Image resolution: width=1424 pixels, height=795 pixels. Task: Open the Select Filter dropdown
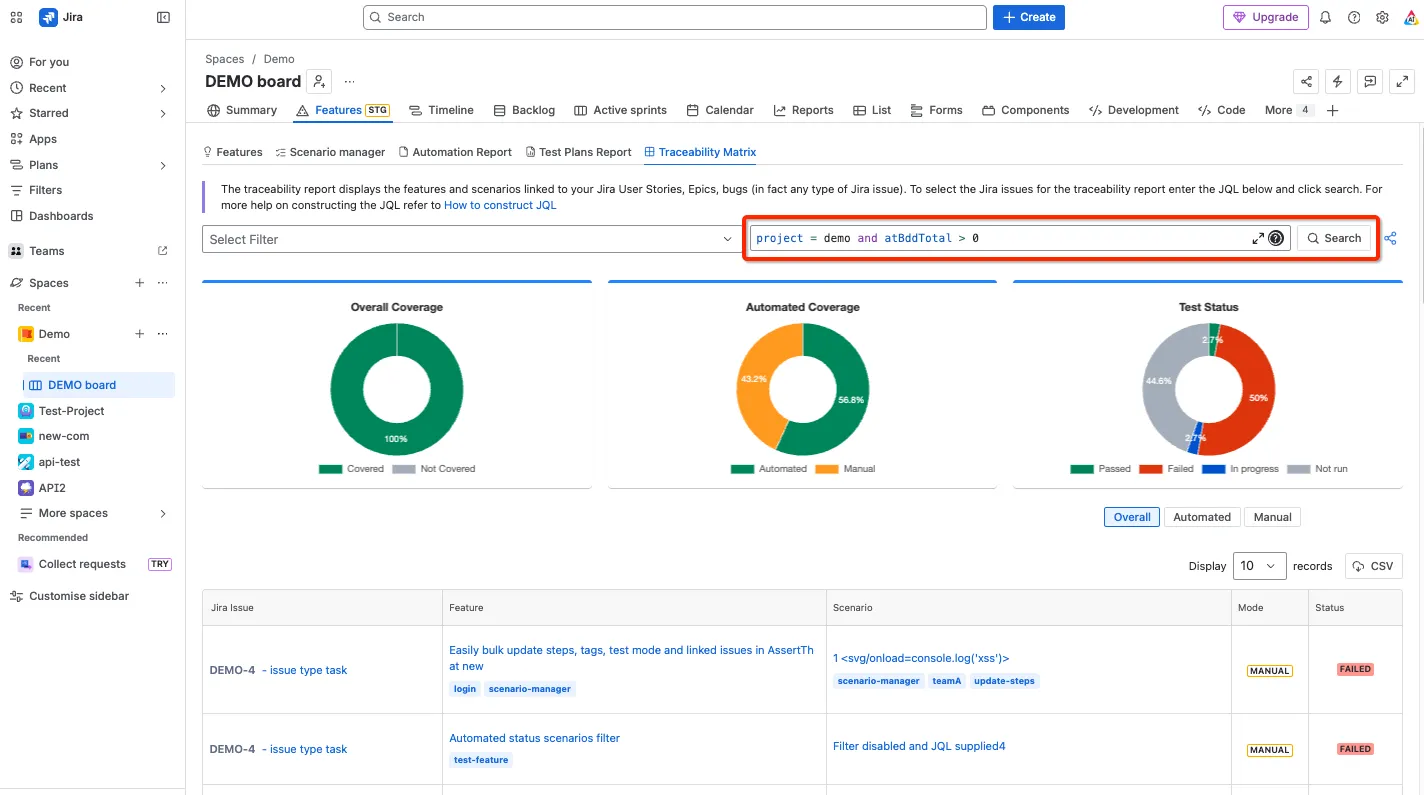pyautogui.click(x=472, y=239)
